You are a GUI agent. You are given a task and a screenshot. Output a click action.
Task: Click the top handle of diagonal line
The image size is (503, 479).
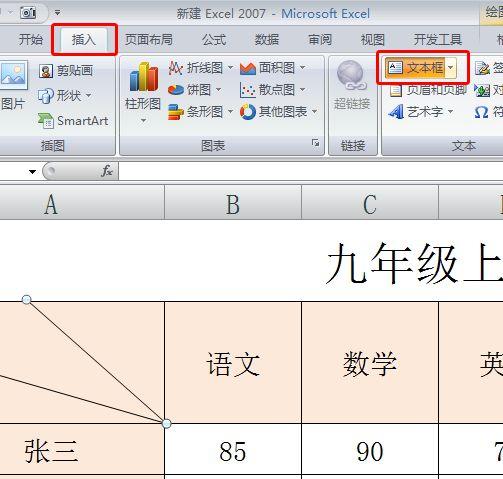click(x=27, y=299)
